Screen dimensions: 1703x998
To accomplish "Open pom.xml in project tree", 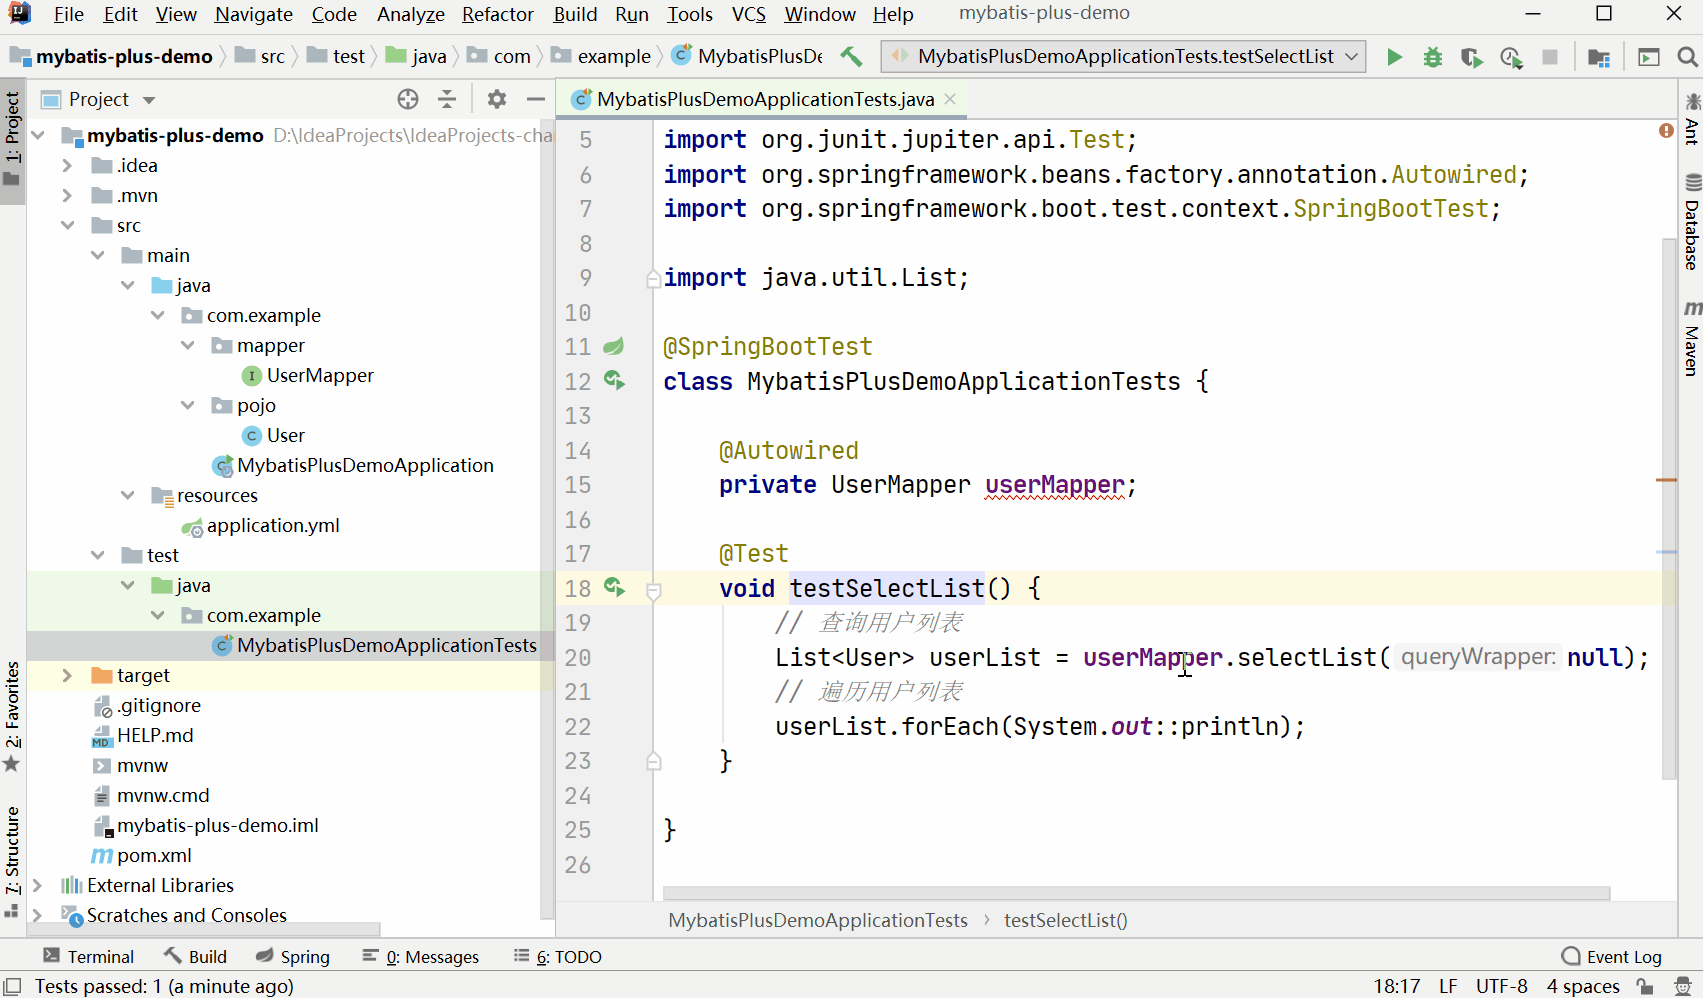I will click(154, 855).
